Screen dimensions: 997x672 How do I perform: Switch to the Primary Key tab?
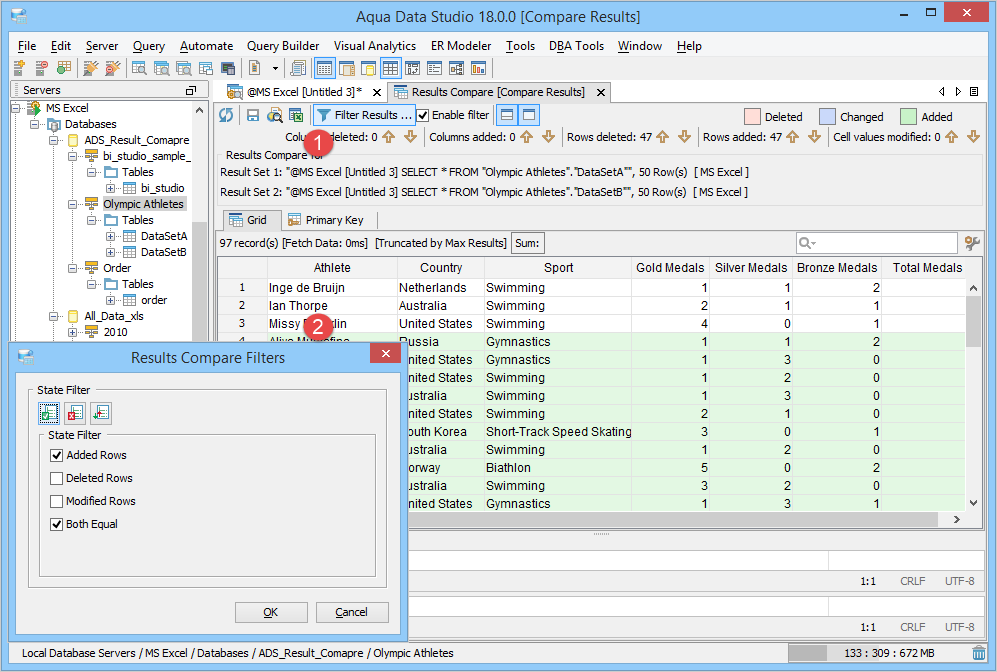325,220
